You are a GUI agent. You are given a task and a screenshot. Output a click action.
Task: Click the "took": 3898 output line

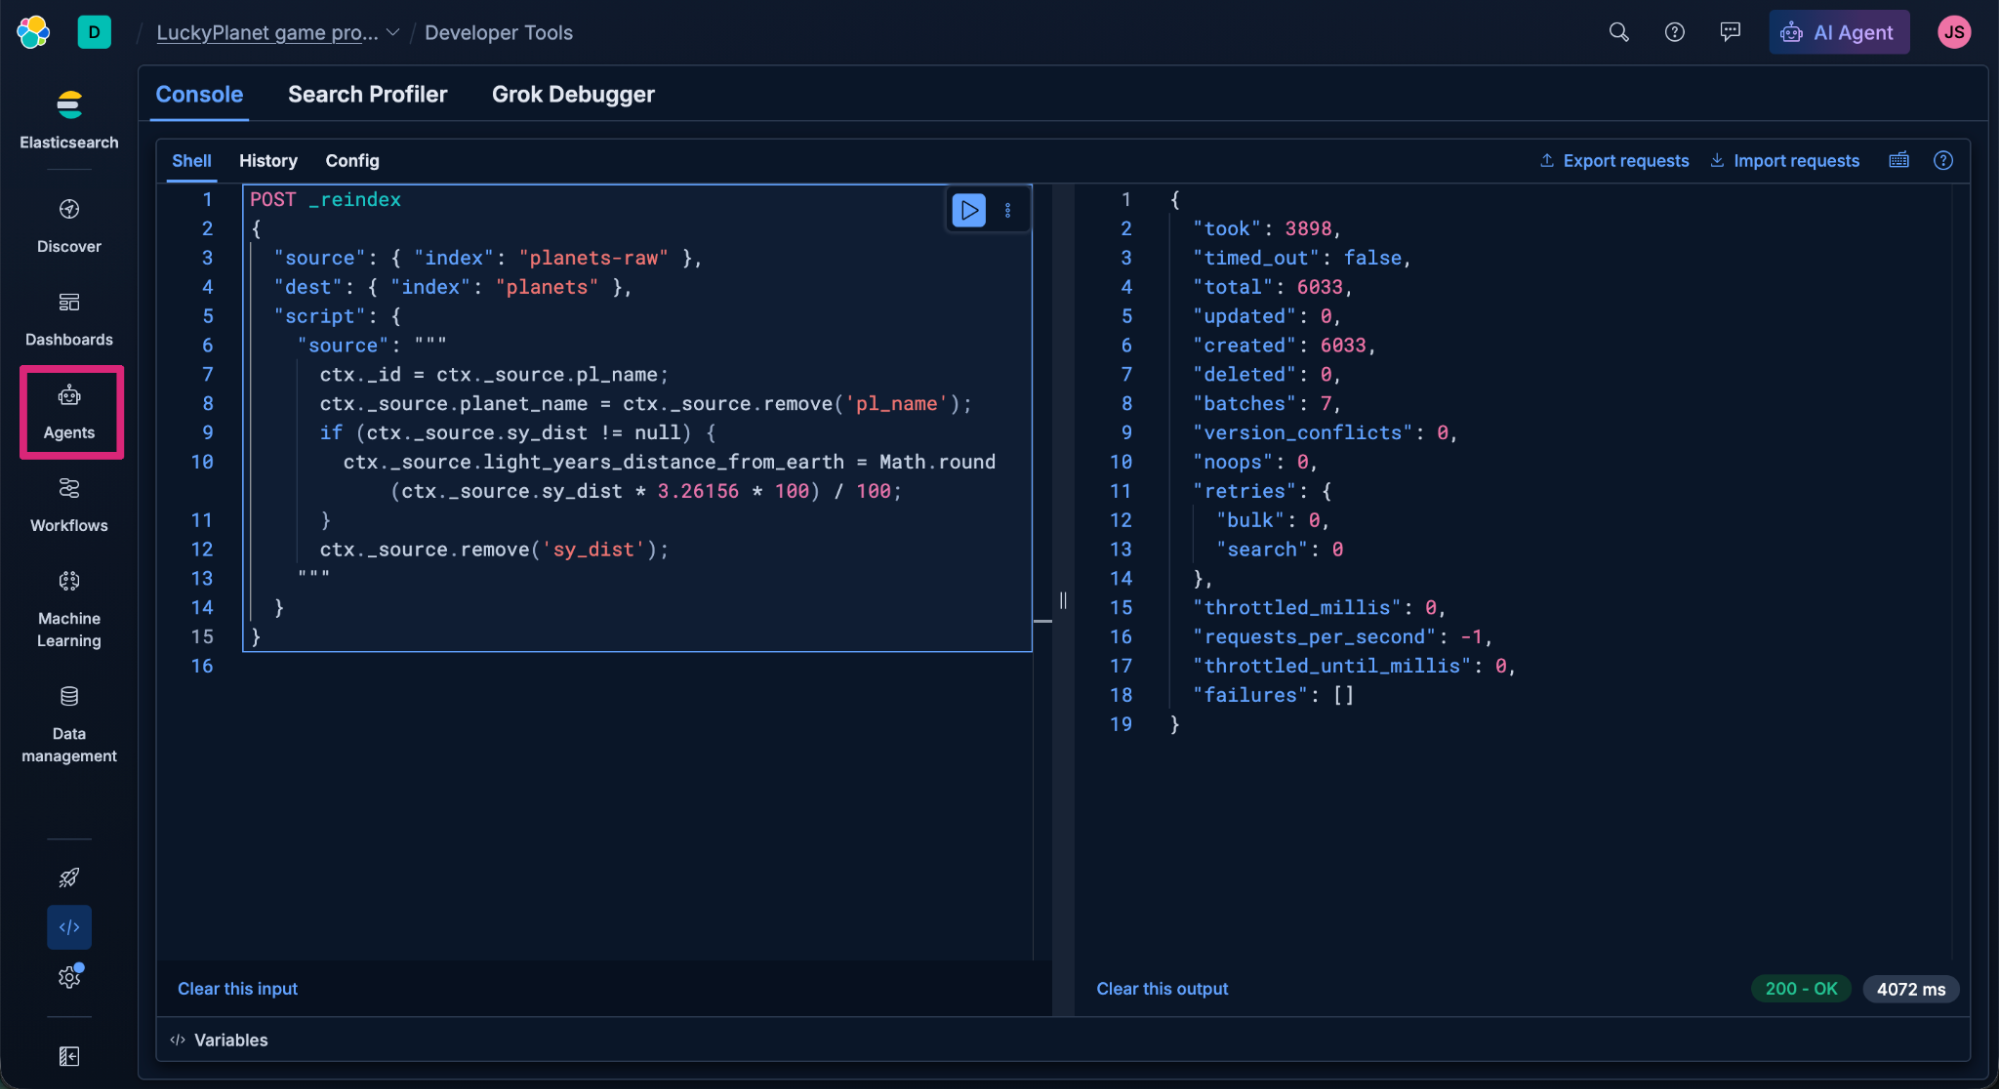(x=1265, y=228)
